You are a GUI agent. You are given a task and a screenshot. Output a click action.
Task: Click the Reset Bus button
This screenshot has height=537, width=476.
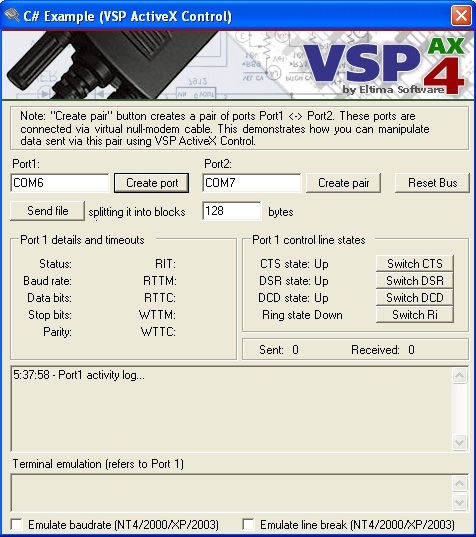coord(433,183)
